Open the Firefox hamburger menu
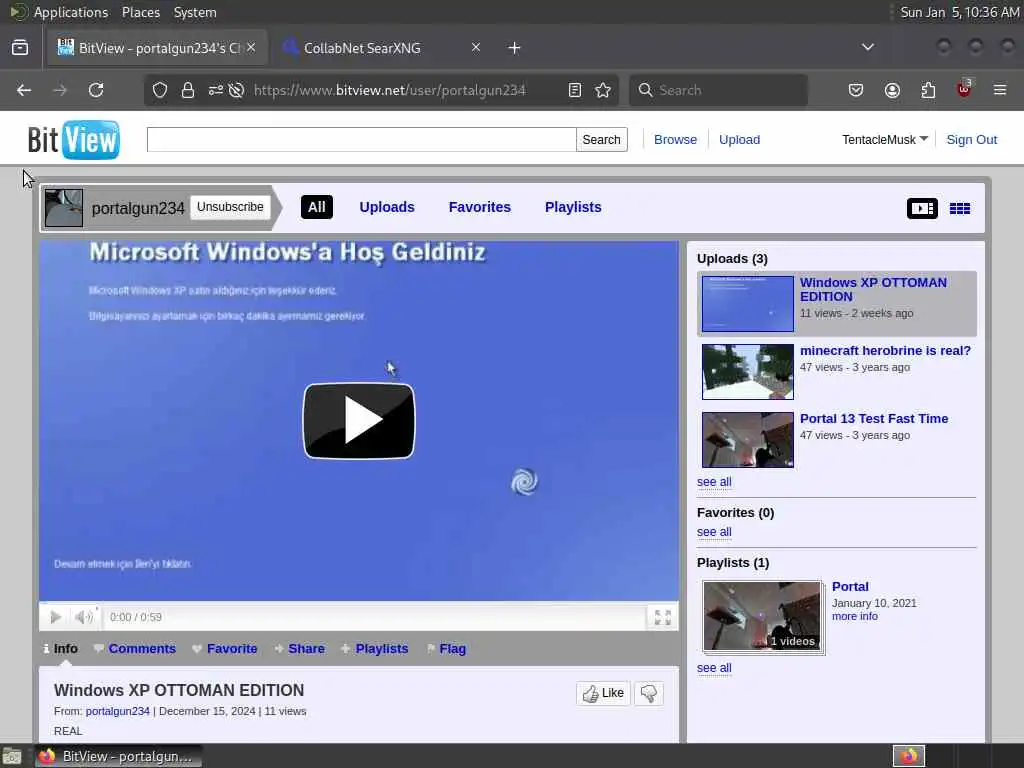Viewport: 1024px width, 768px height. [1000, 90]
